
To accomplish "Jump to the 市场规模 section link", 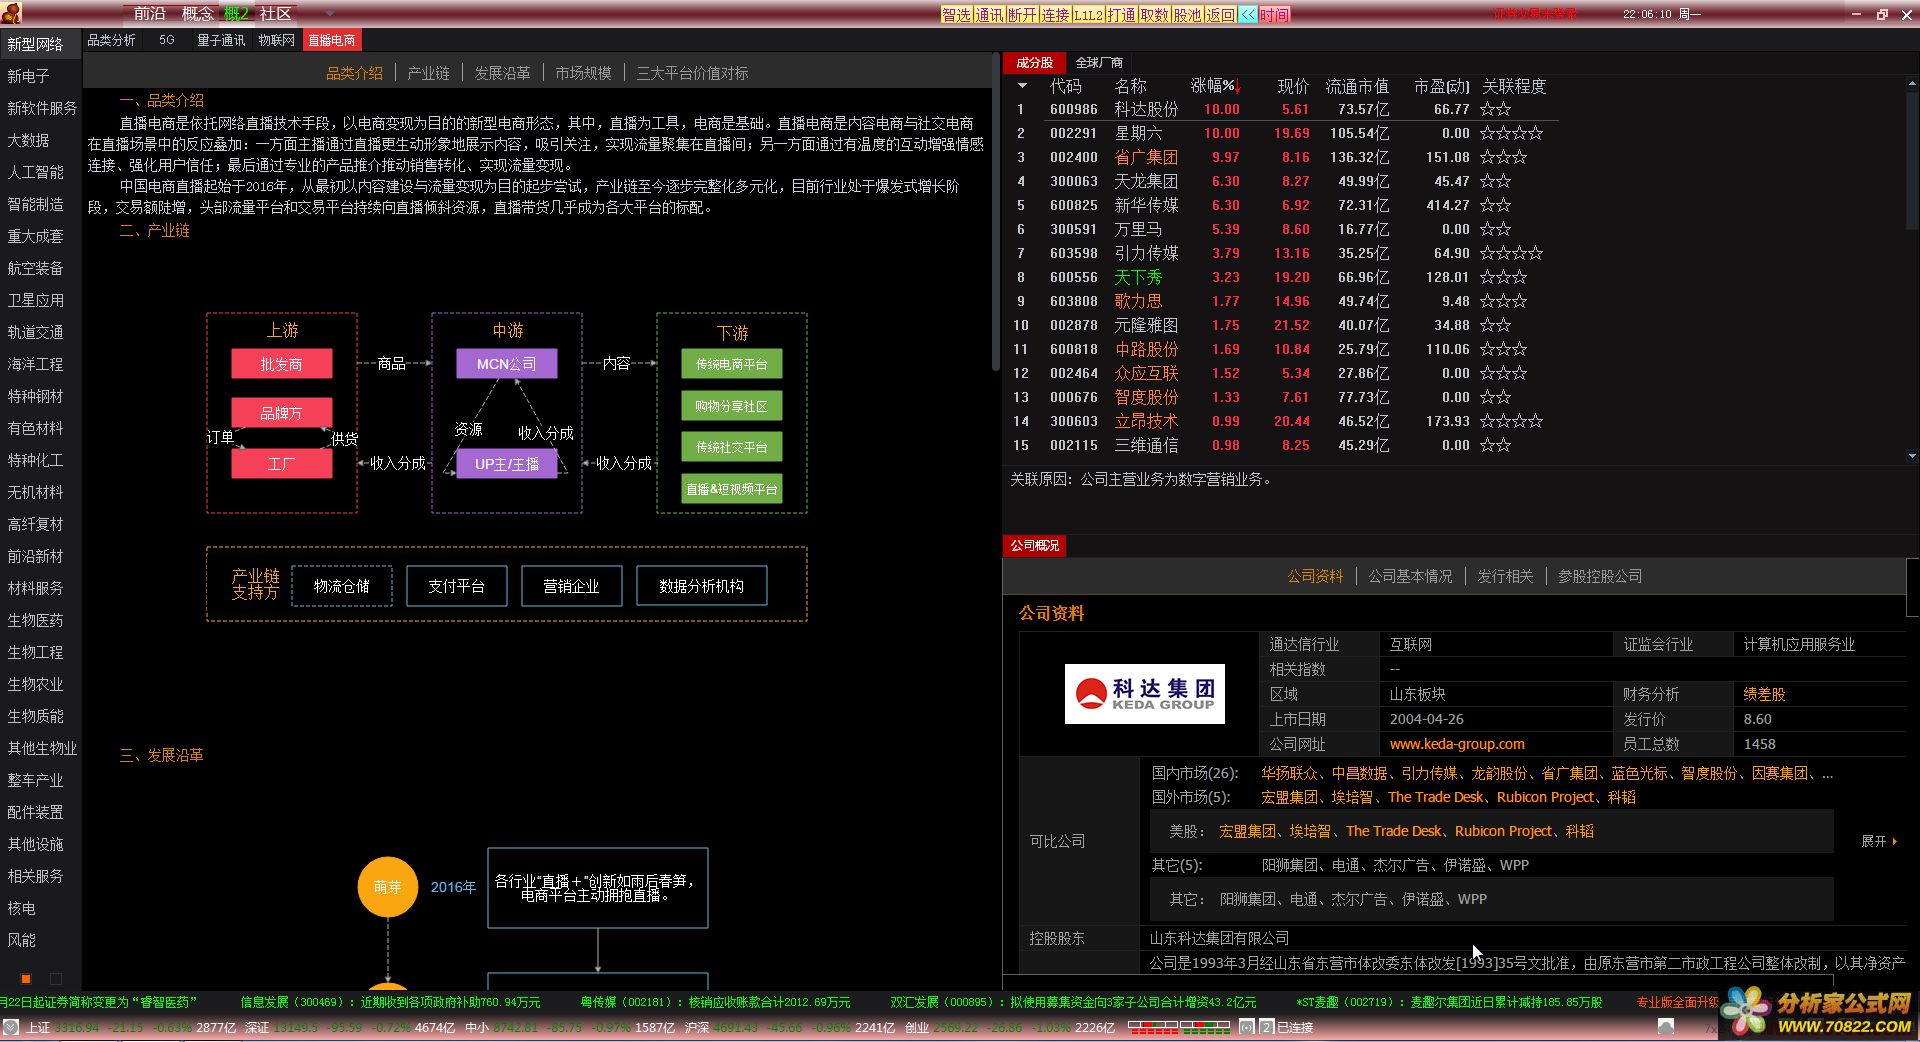I will [583, 73].
